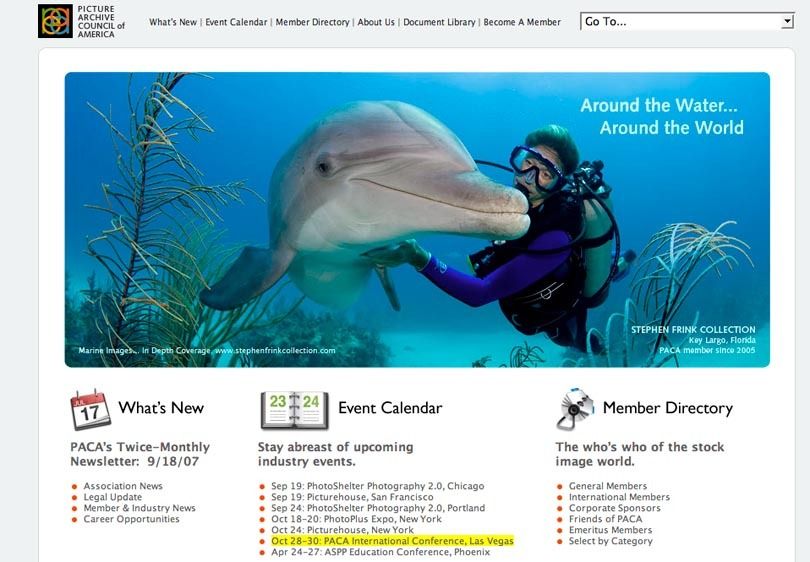Select Member Directory in top navigation

[x=312, y=22]
